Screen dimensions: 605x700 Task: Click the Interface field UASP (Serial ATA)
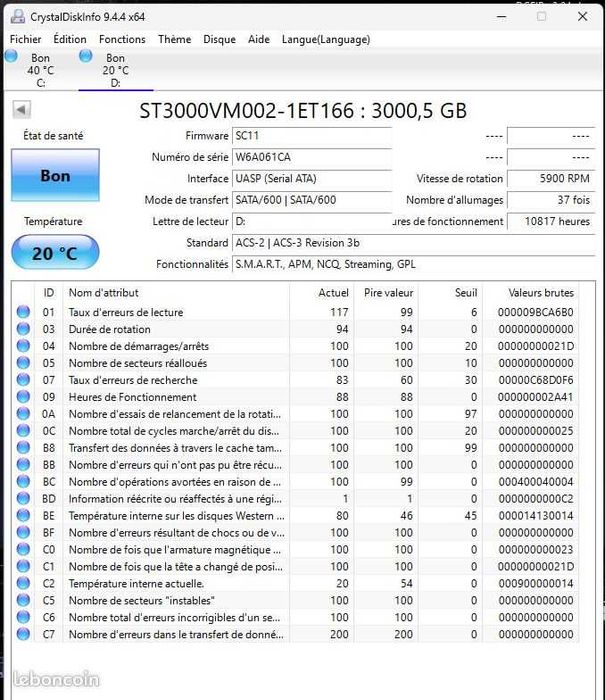(x=312, y=179)
